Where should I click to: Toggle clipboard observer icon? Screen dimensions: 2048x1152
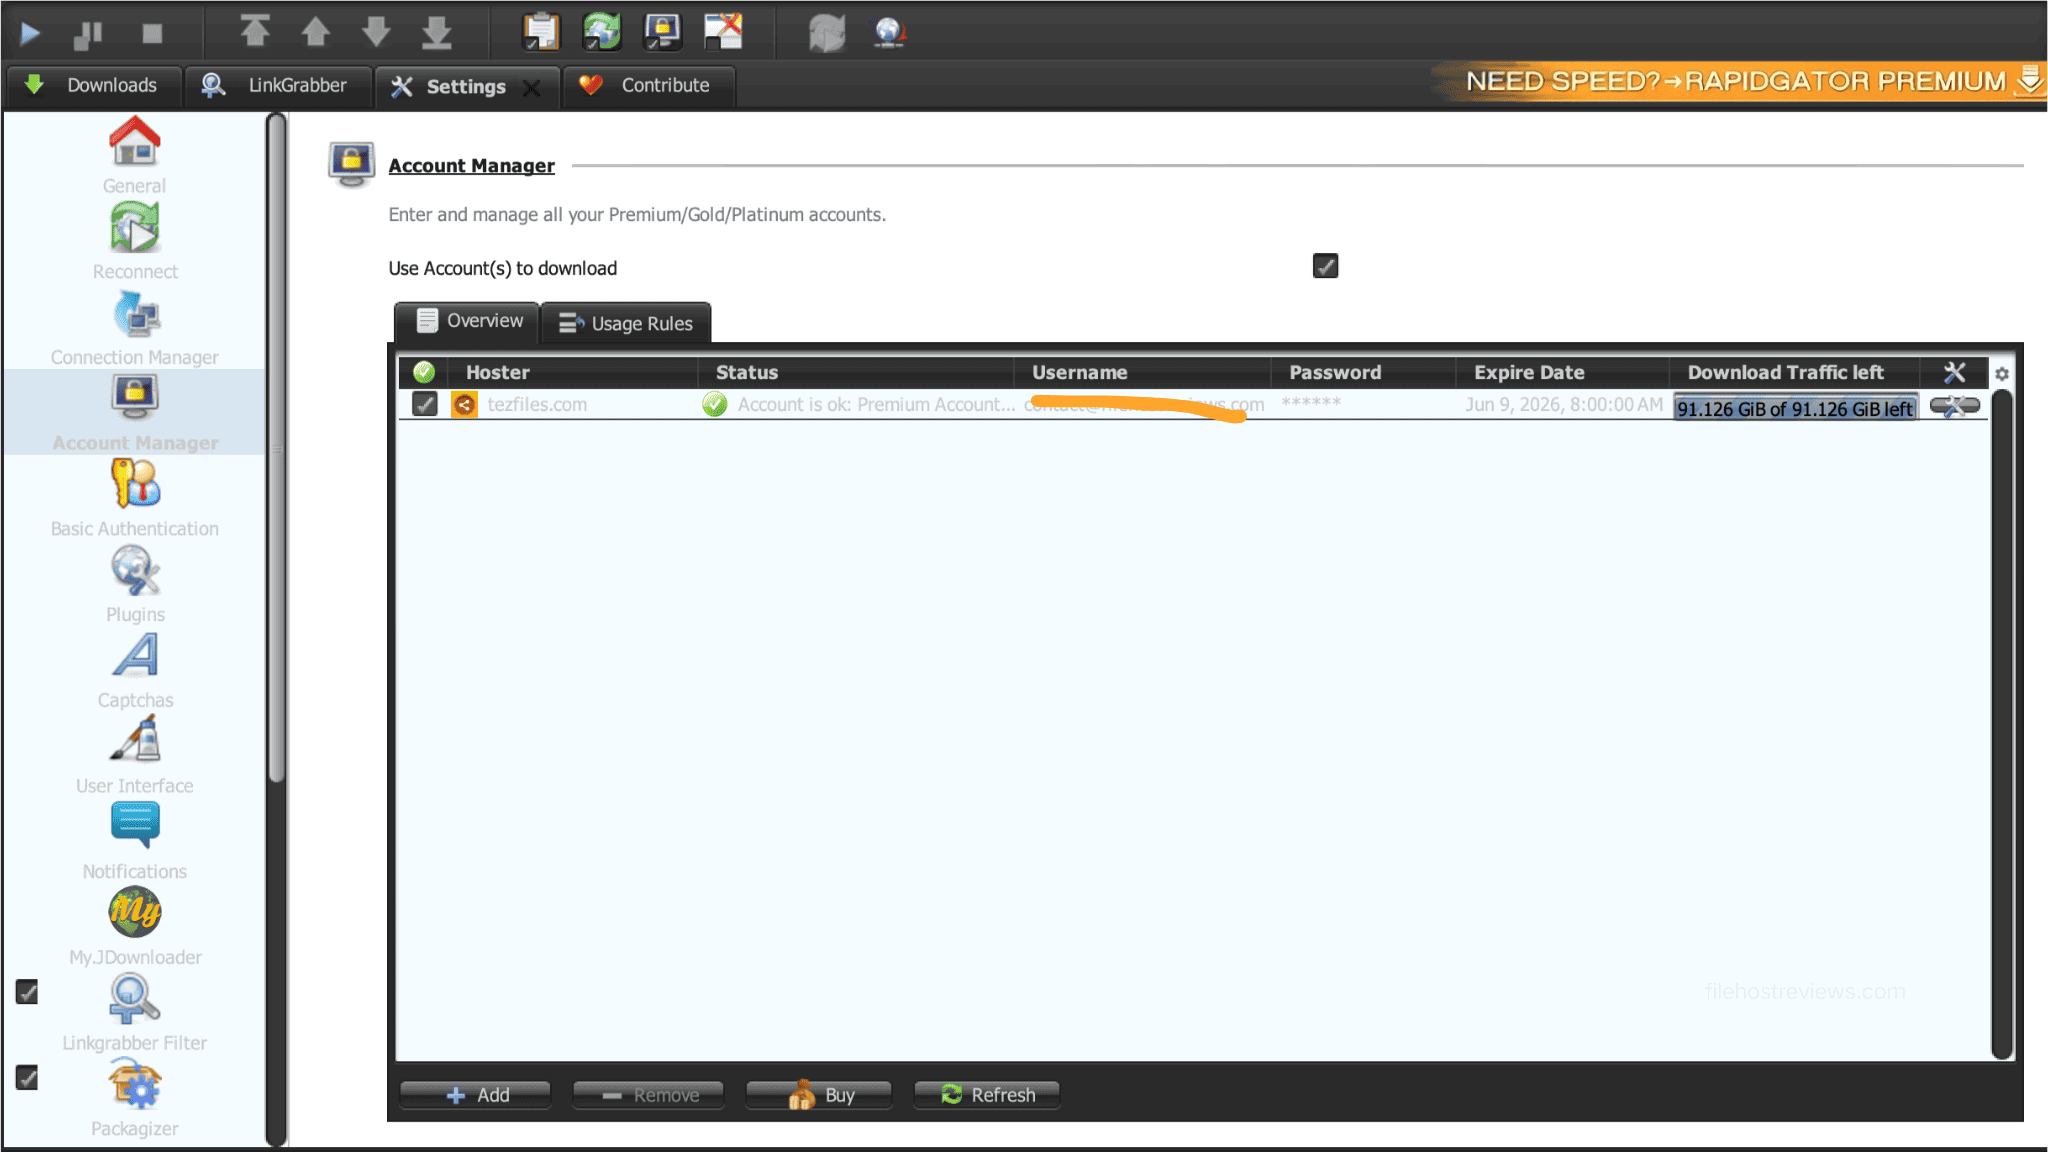pos(541,32)
